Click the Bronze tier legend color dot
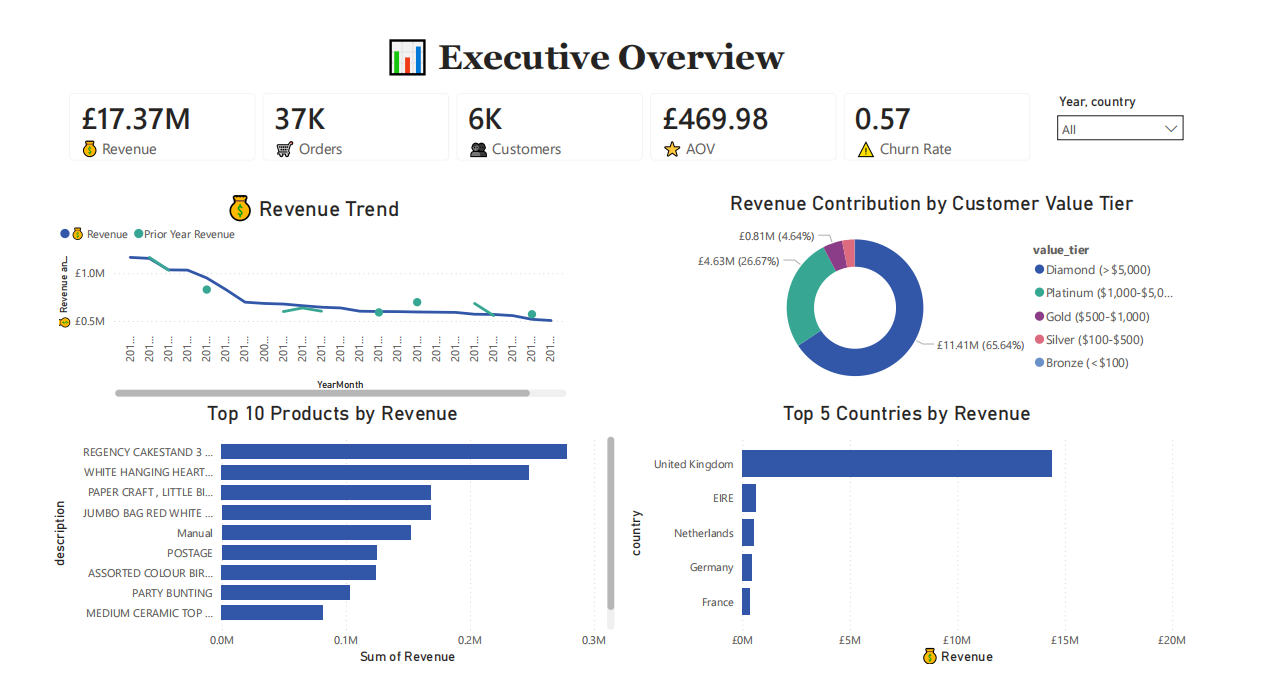The height and width of the screenshot is (698, 1278). pos(1039,363)
